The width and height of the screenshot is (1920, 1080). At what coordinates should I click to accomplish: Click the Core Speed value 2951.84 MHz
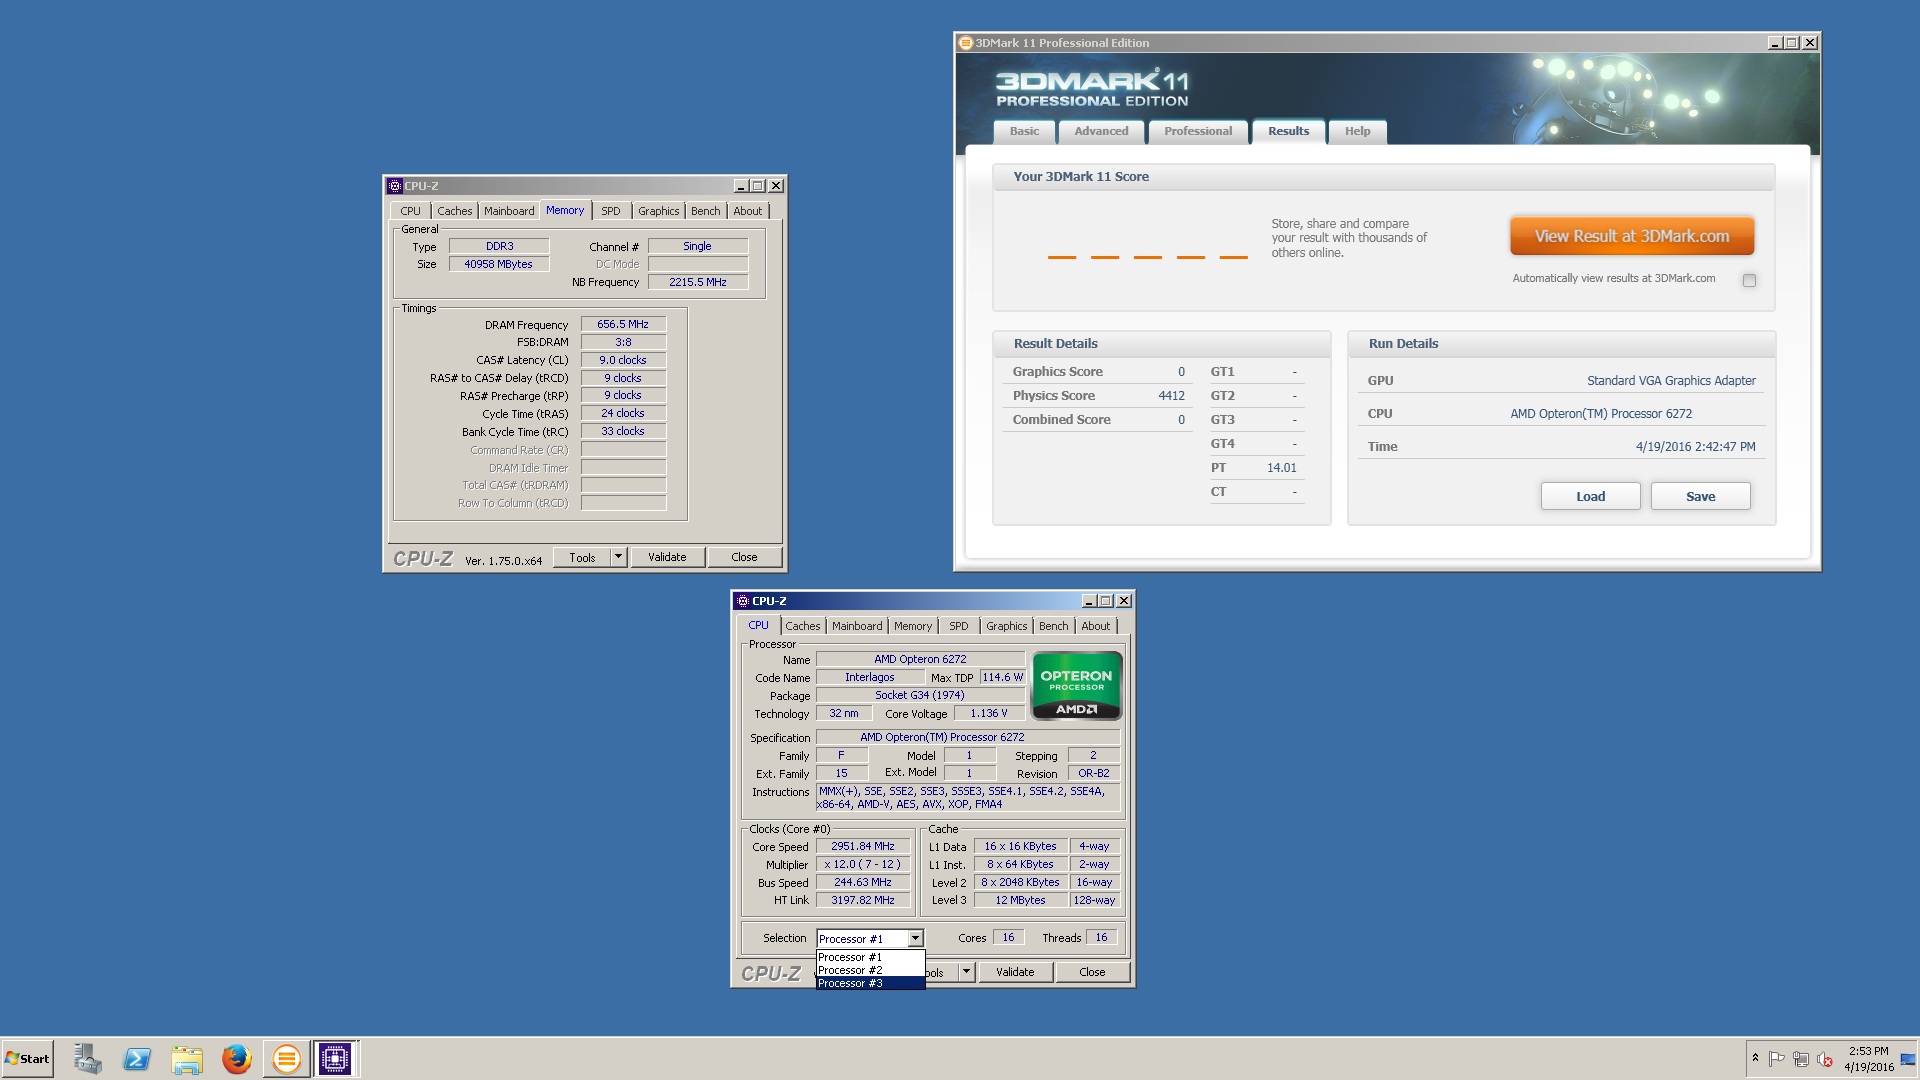(x=863, y=846)
